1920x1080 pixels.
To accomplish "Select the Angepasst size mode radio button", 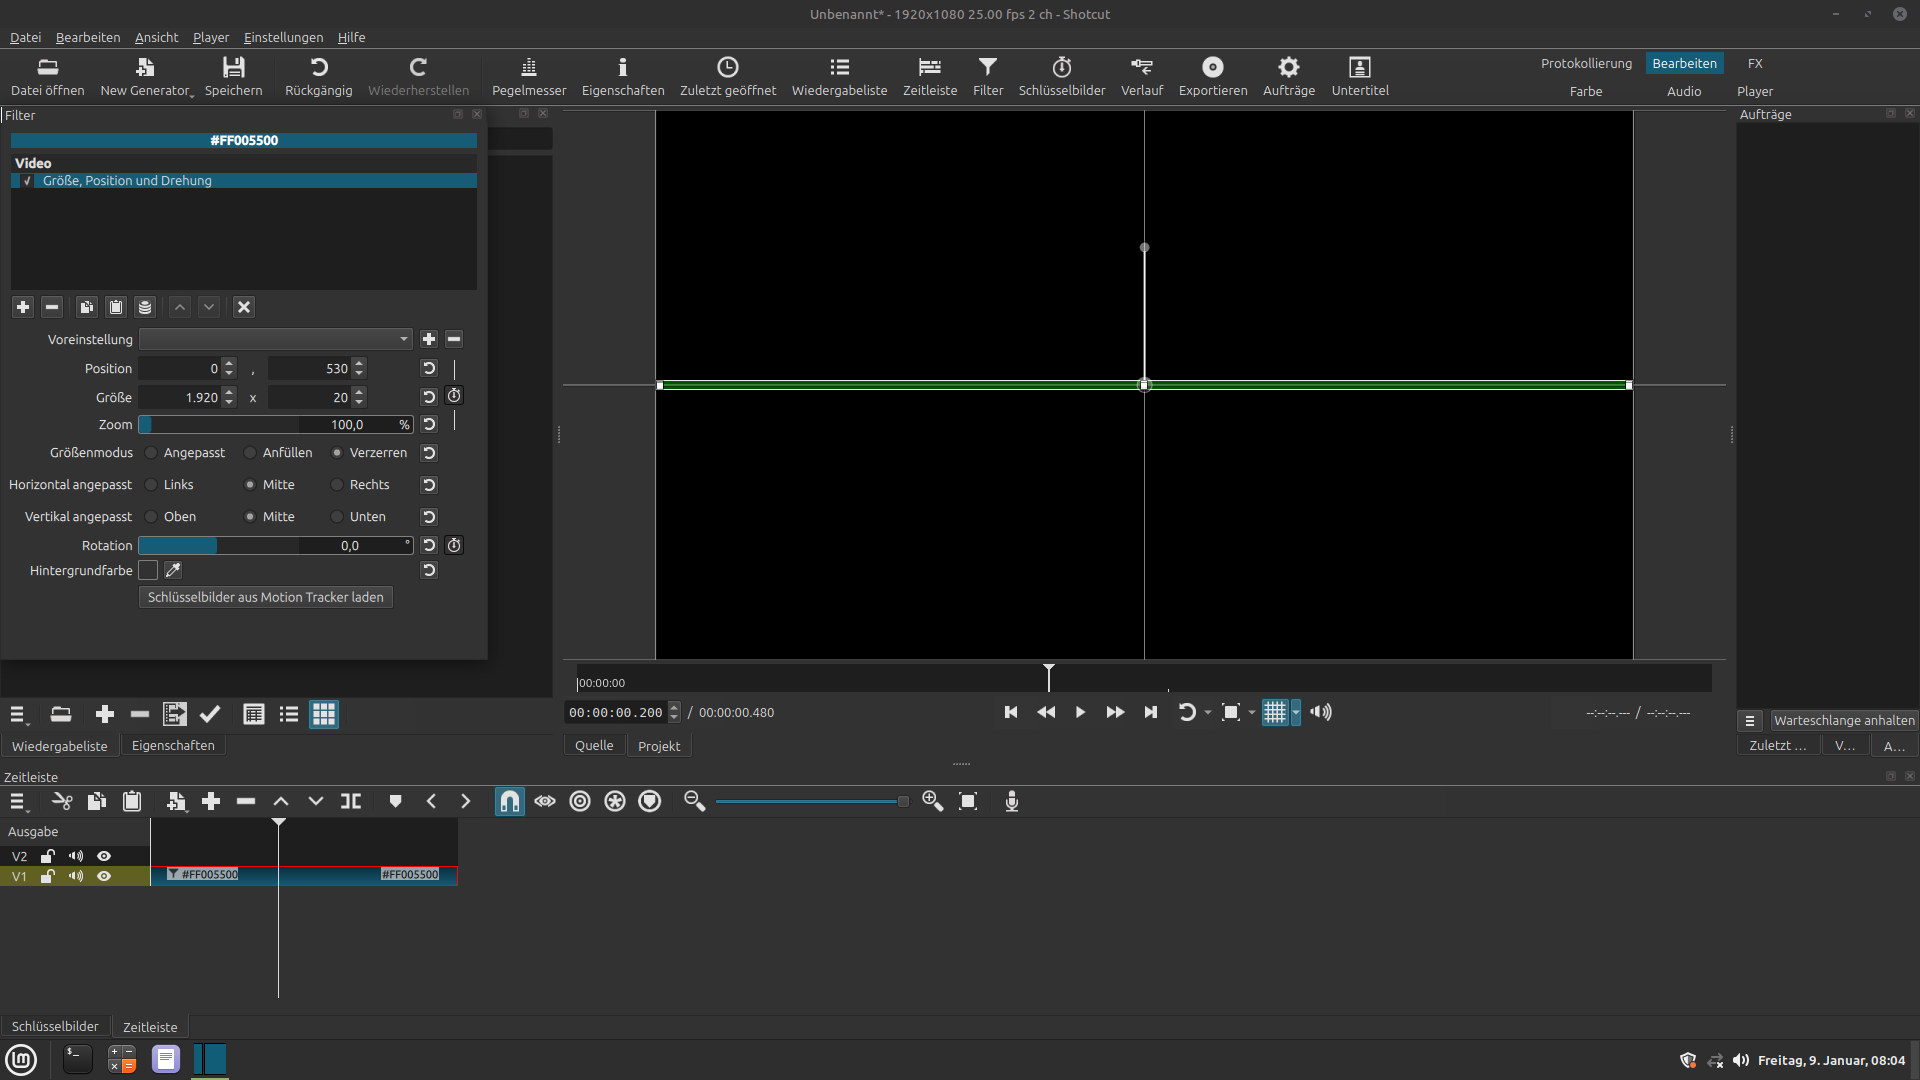I will pos(151,453).
